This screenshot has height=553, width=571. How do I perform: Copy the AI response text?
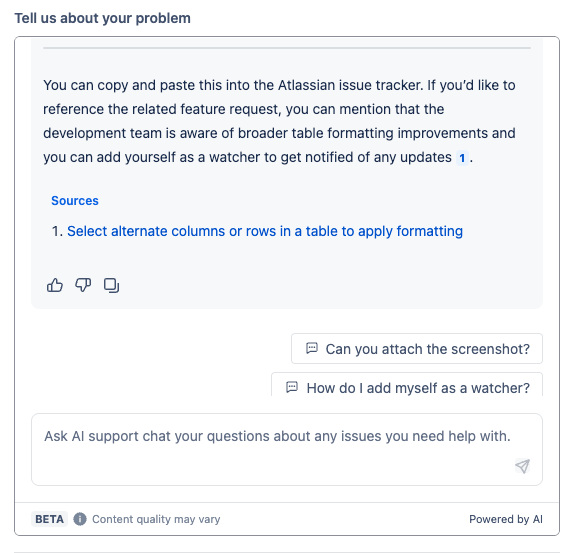(x=111, y=285)
